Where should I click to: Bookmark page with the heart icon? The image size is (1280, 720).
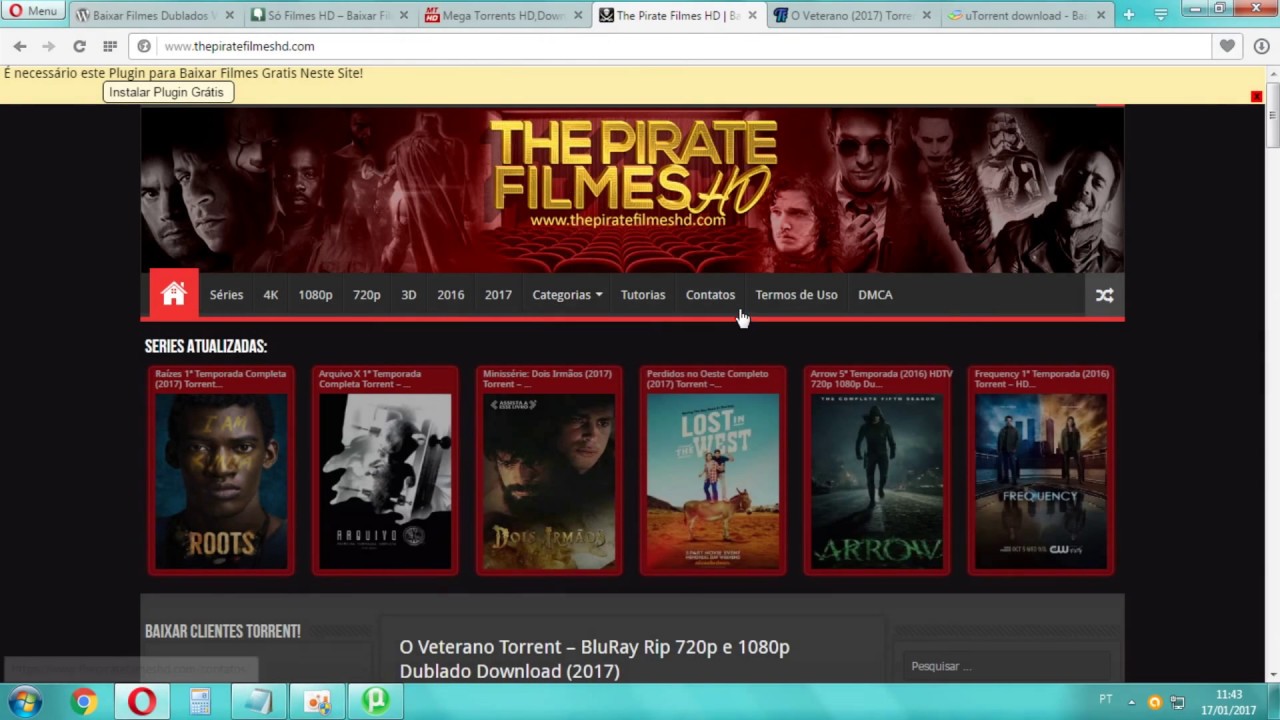1227,46
